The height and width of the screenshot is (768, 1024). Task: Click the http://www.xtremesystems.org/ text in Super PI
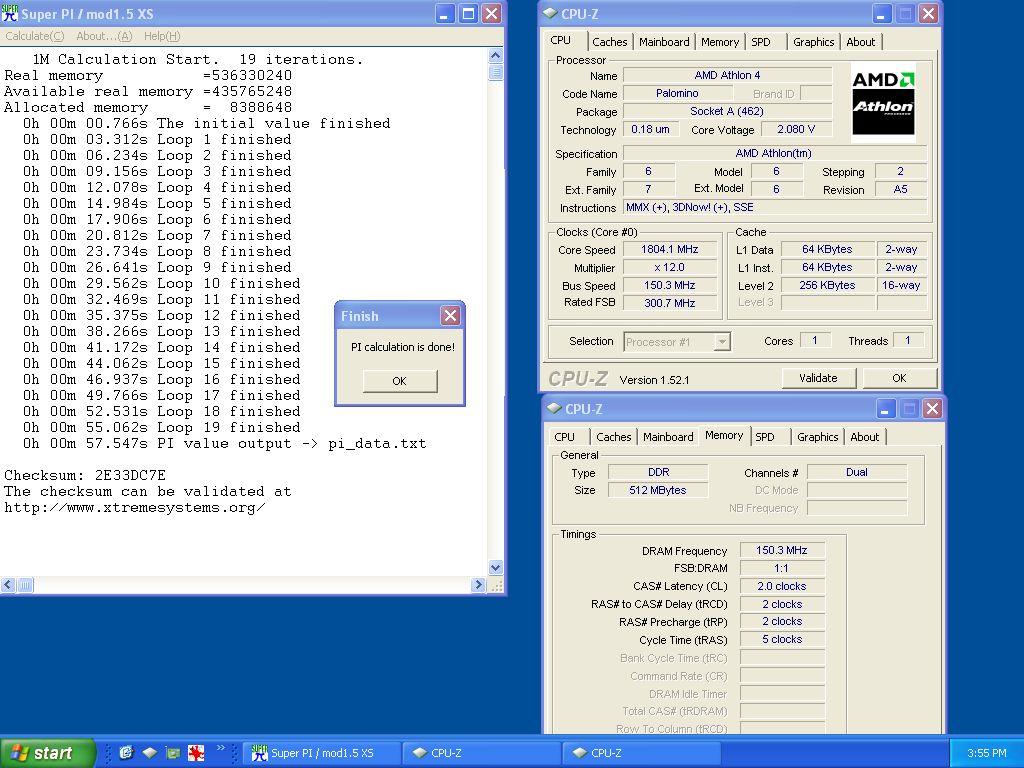[x=135, y=507]
